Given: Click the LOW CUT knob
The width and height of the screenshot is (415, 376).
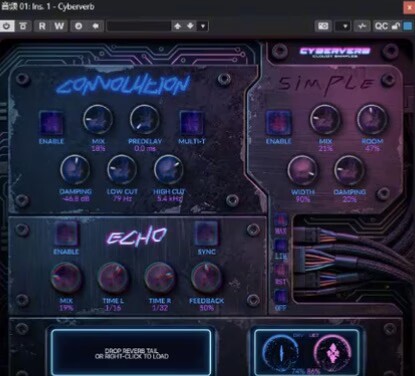Looking at the screenshot, I should tap(122, 169).
